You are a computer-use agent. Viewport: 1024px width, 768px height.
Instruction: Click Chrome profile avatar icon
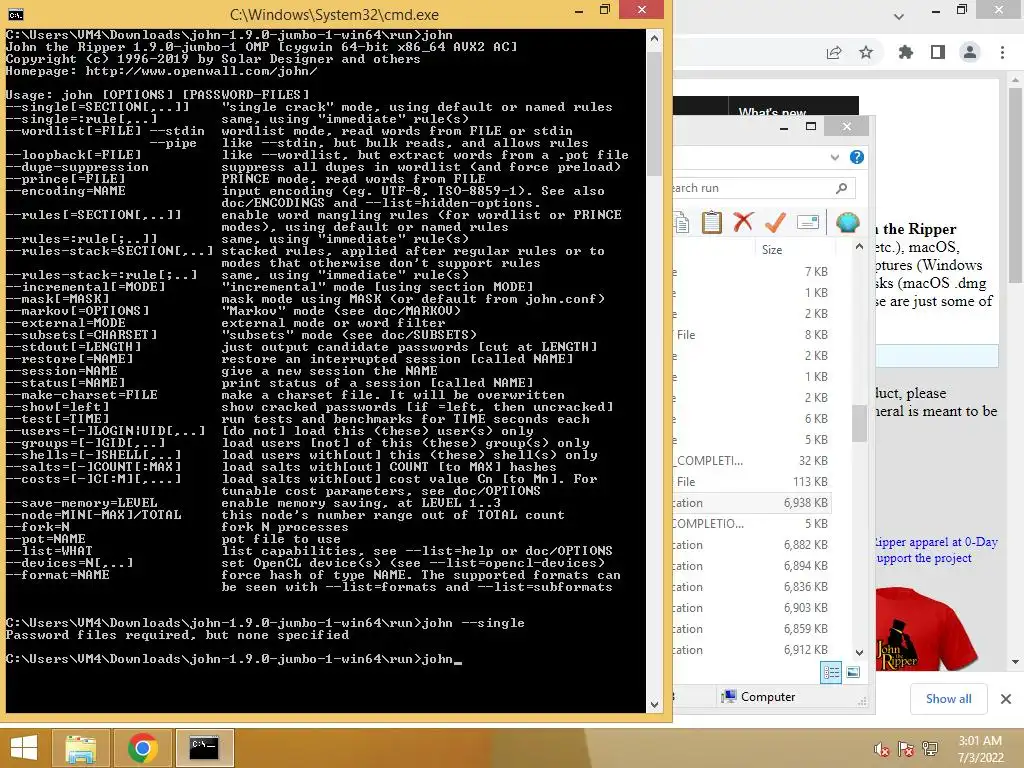click(970, 52)
